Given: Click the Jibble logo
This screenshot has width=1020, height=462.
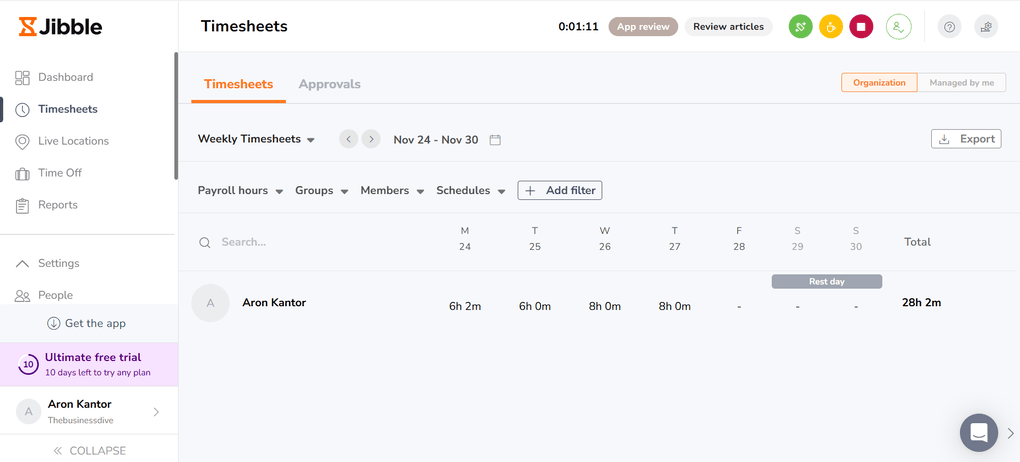Looking at the screenshot, I should [60, 27].
